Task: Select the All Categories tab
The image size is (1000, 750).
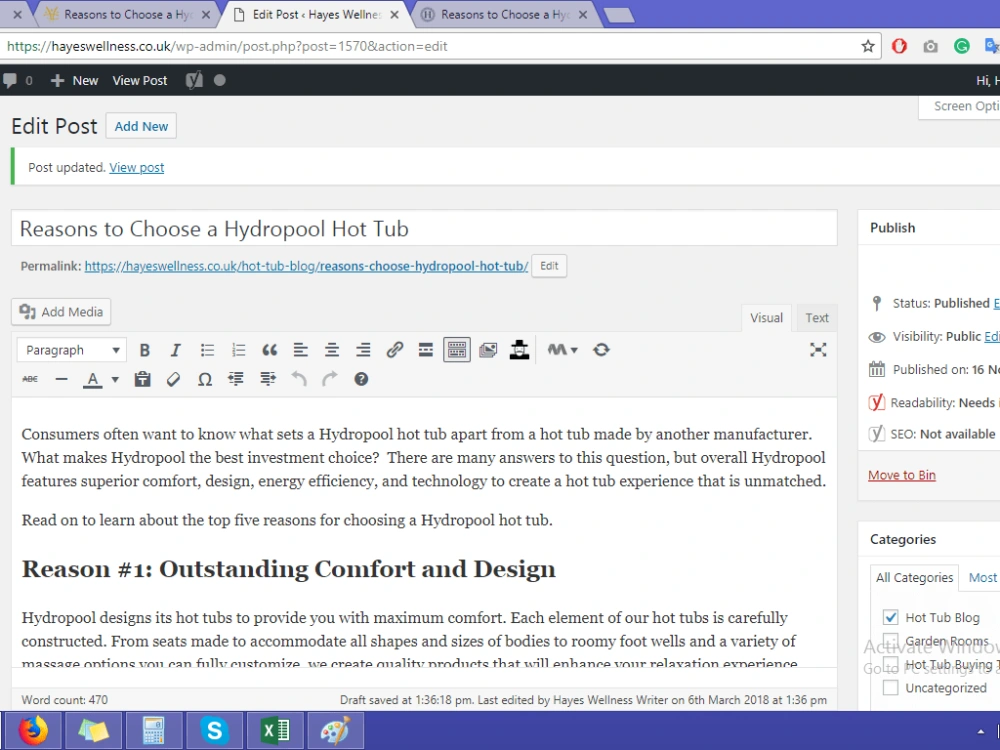Action: [x=914, y=578]
